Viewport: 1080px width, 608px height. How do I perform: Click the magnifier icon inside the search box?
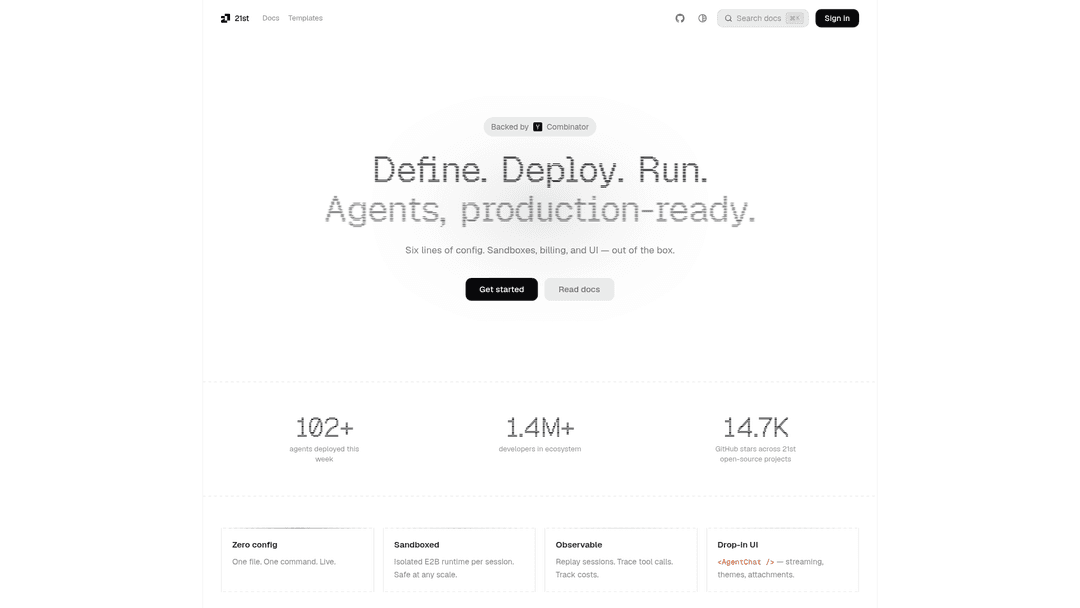[x=729, y=17]
